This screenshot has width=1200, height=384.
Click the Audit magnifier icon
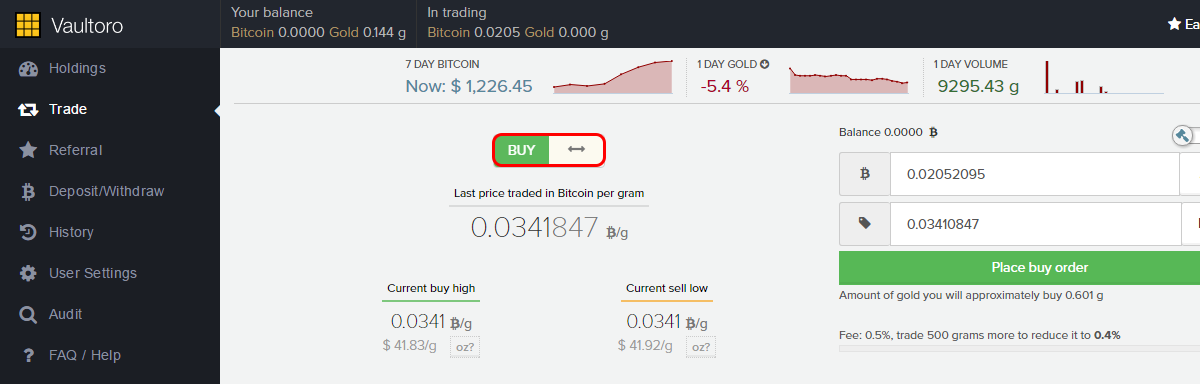pos(28,314)
